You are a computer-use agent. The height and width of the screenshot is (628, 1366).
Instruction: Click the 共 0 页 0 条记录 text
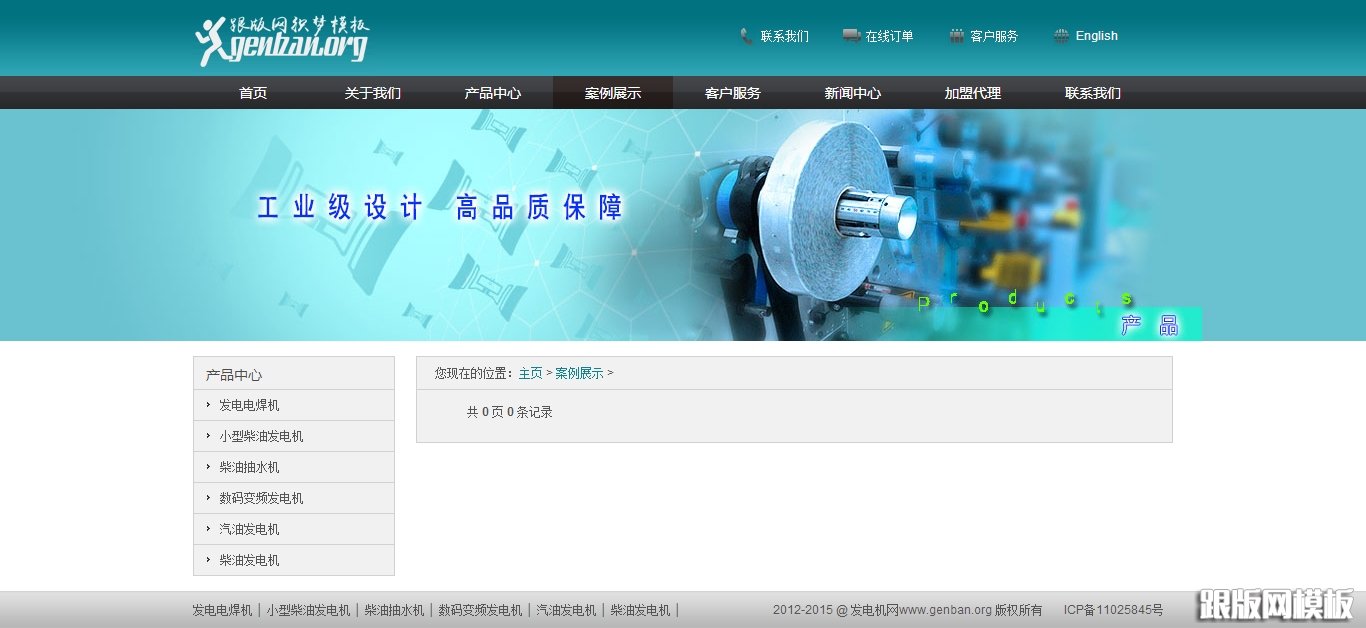click(x=509, y=412)
